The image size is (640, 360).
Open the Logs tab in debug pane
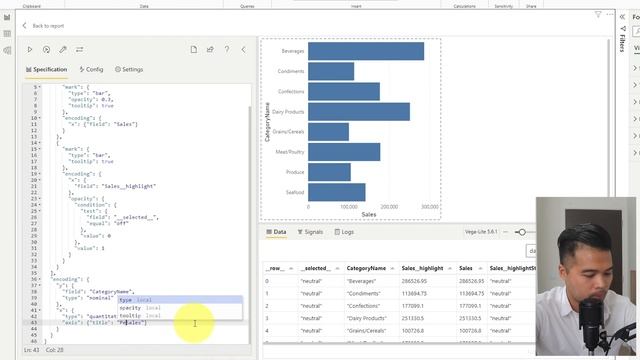click(344, 232)
